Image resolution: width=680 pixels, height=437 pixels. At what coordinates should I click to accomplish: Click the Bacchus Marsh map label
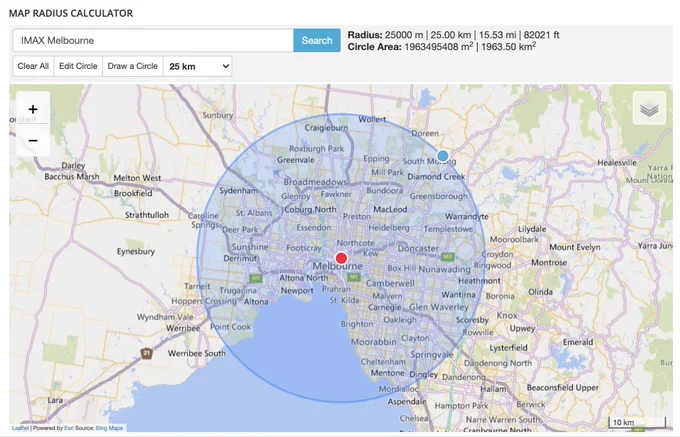72,176
